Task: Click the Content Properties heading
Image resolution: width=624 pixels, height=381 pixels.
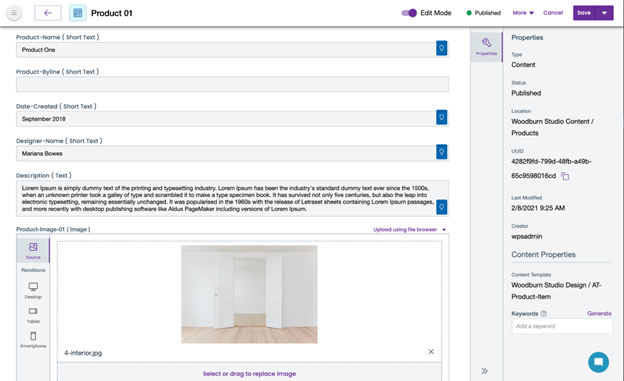Action: [x=543, y=254]
